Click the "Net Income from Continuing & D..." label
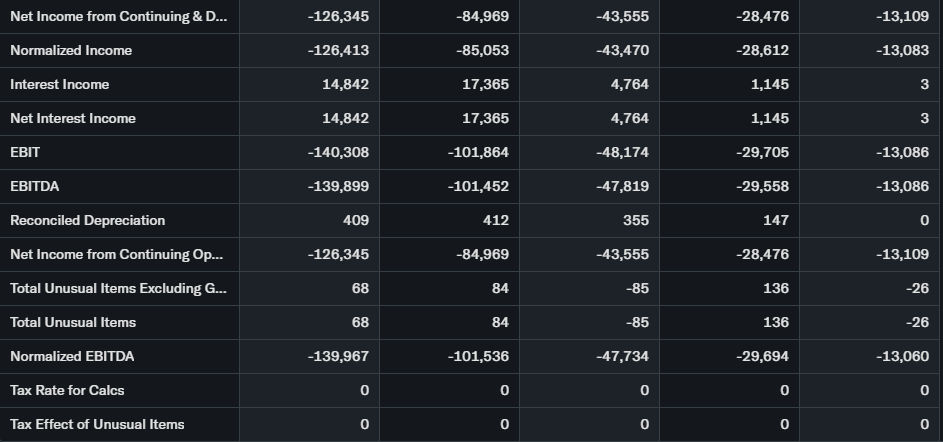Image resolution: width=943 pixels, height=442 pixels. (118, 16)
